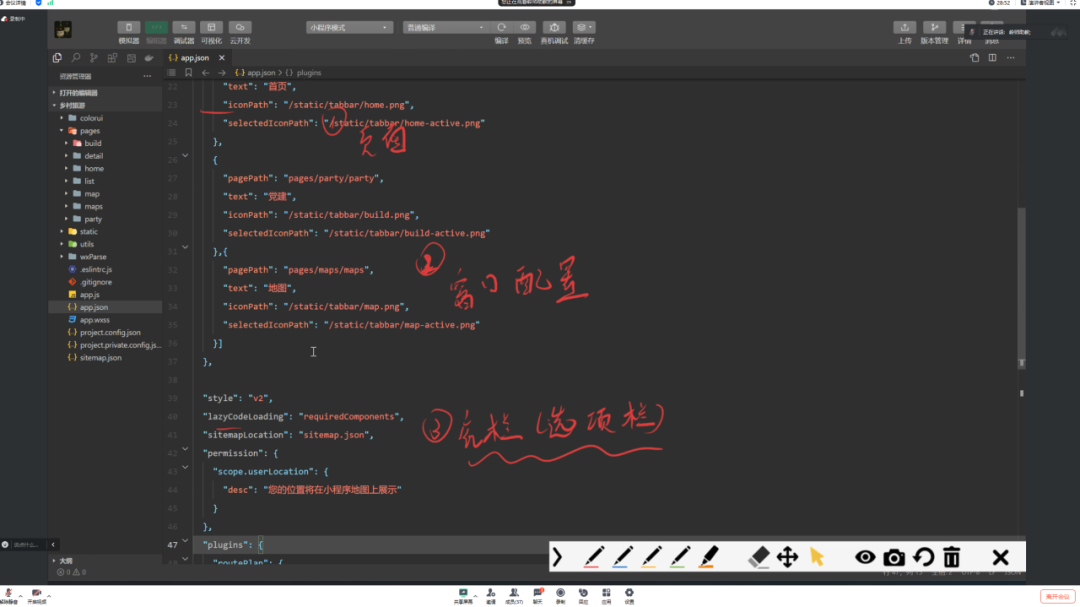Open the Search magnifier icon in sidebar
The image size is (1080, 607).
pos(76,58)
